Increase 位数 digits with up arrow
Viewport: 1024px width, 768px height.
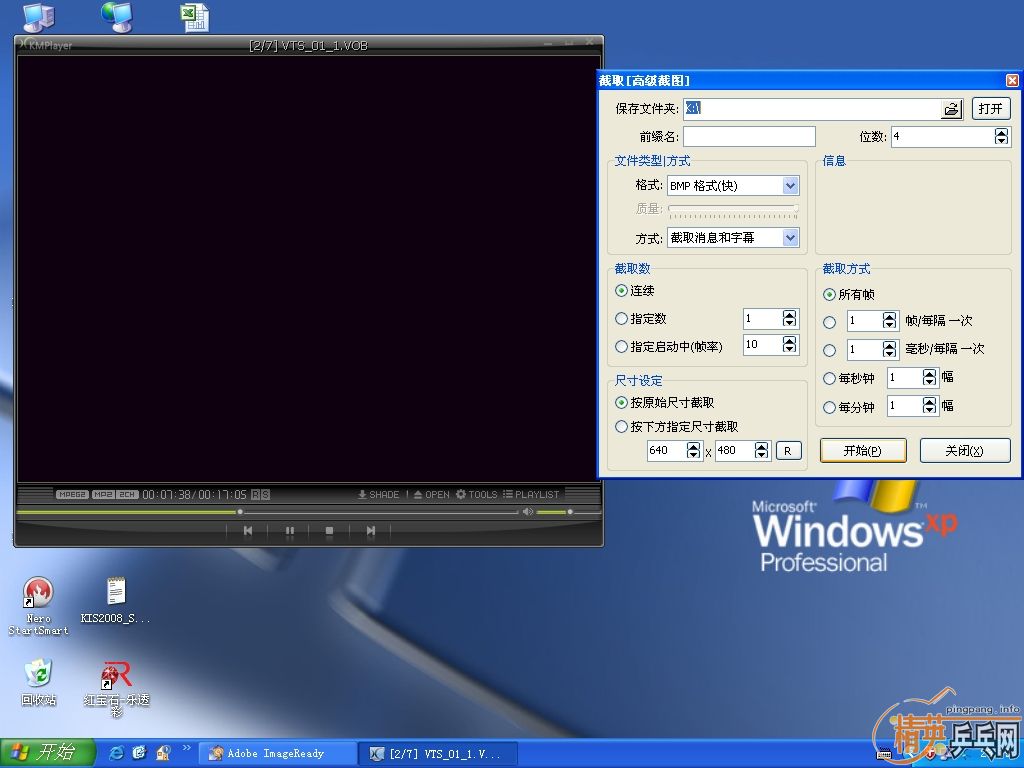(1001, 132)
